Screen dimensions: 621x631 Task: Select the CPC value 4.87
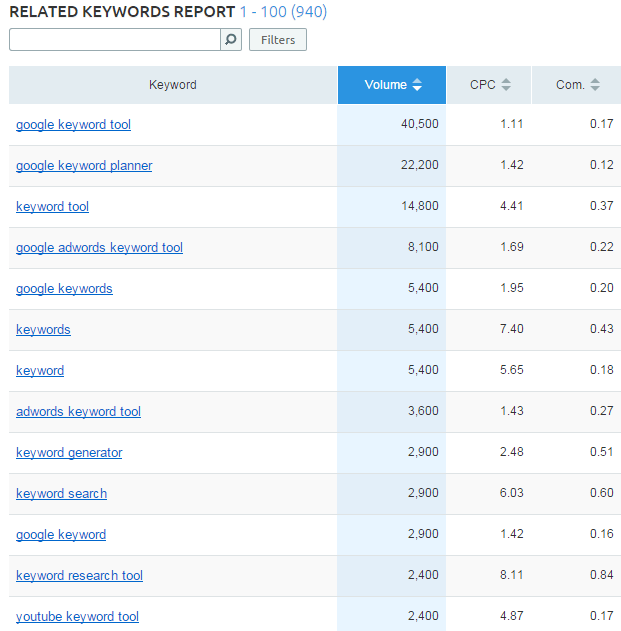(512, 617)
